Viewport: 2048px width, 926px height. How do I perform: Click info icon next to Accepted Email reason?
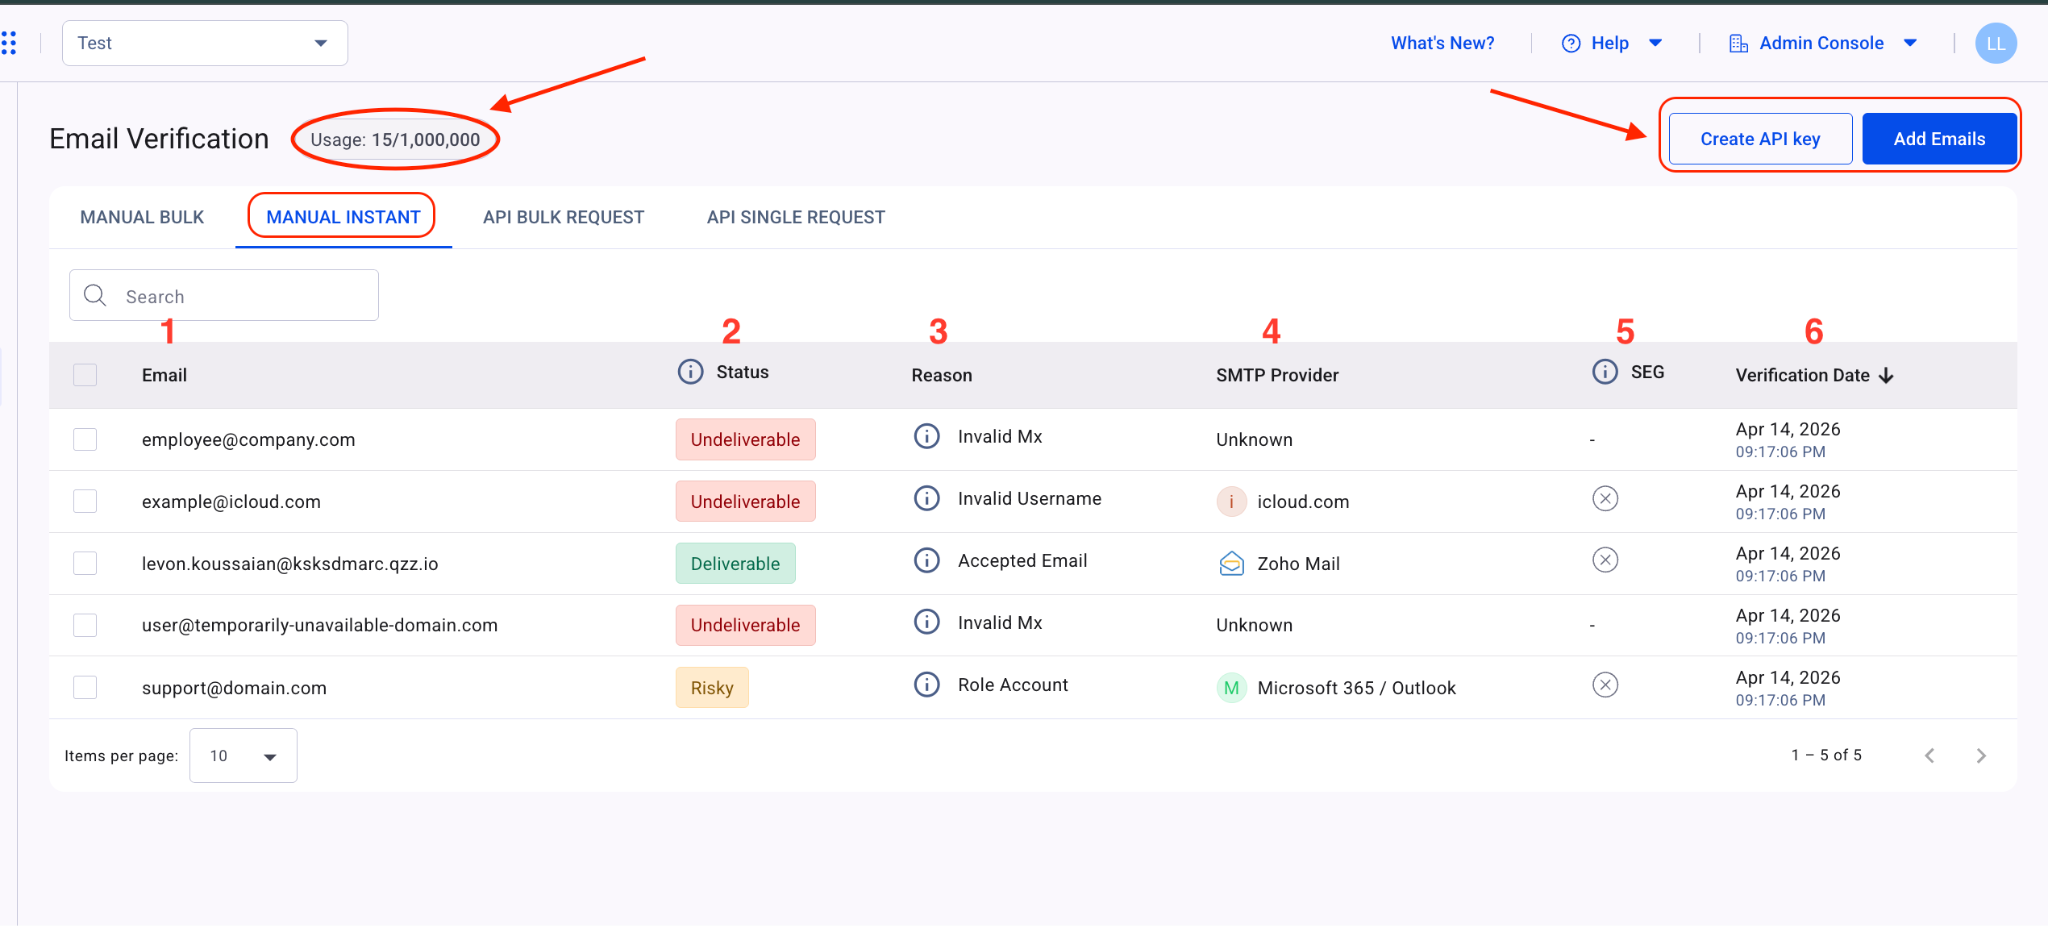click(927, 560)
